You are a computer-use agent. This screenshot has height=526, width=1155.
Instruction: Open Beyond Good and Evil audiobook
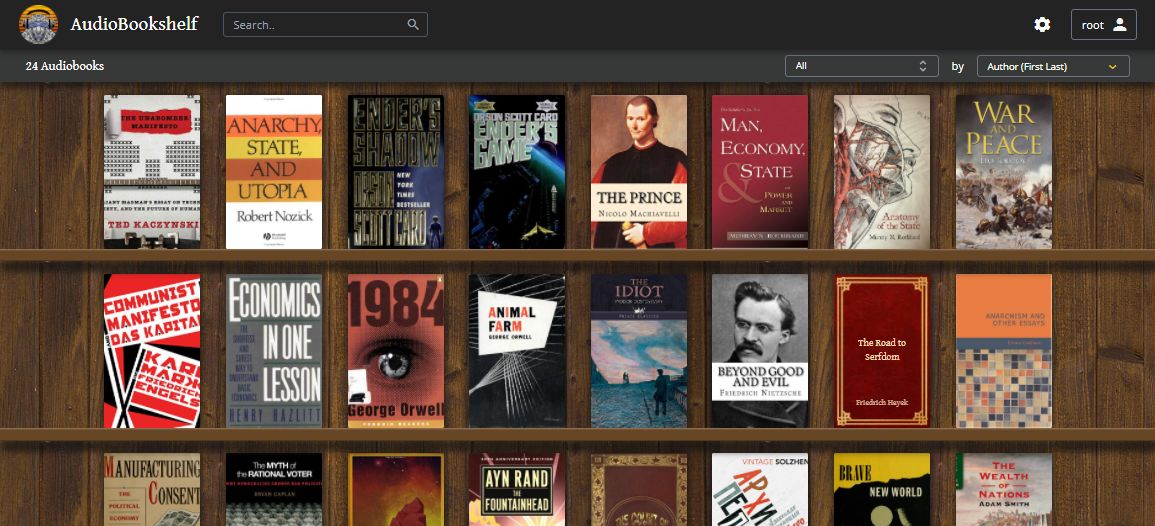pos(760,351)
